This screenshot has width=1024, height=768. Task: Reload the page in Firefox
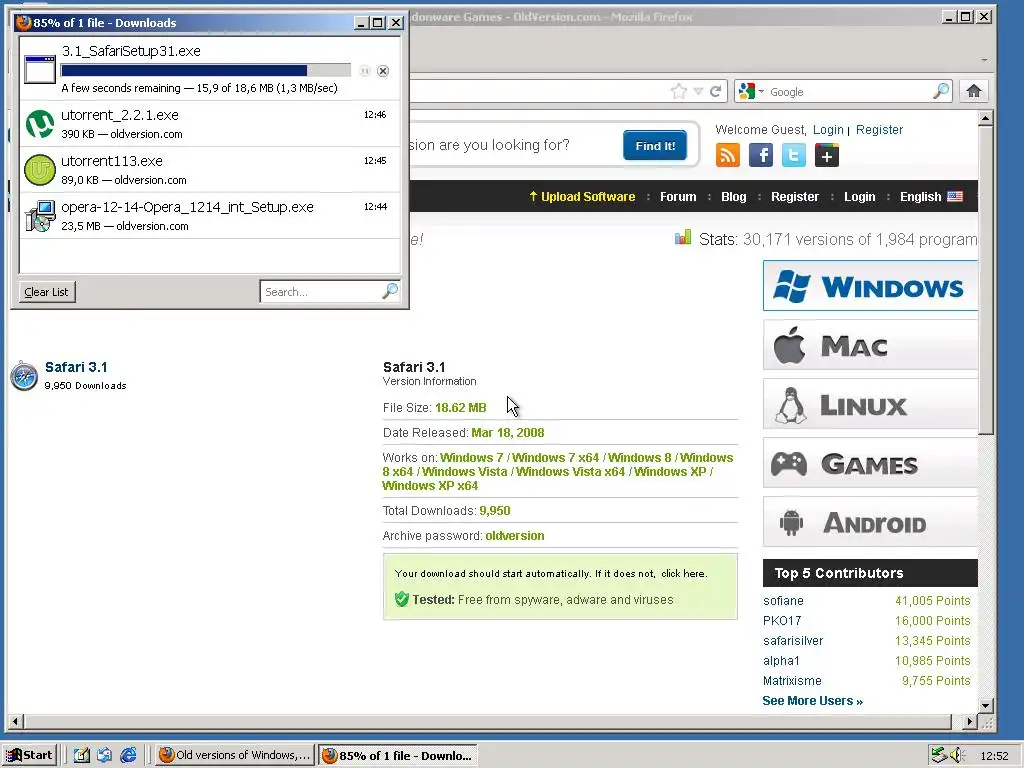click(716, 91)
